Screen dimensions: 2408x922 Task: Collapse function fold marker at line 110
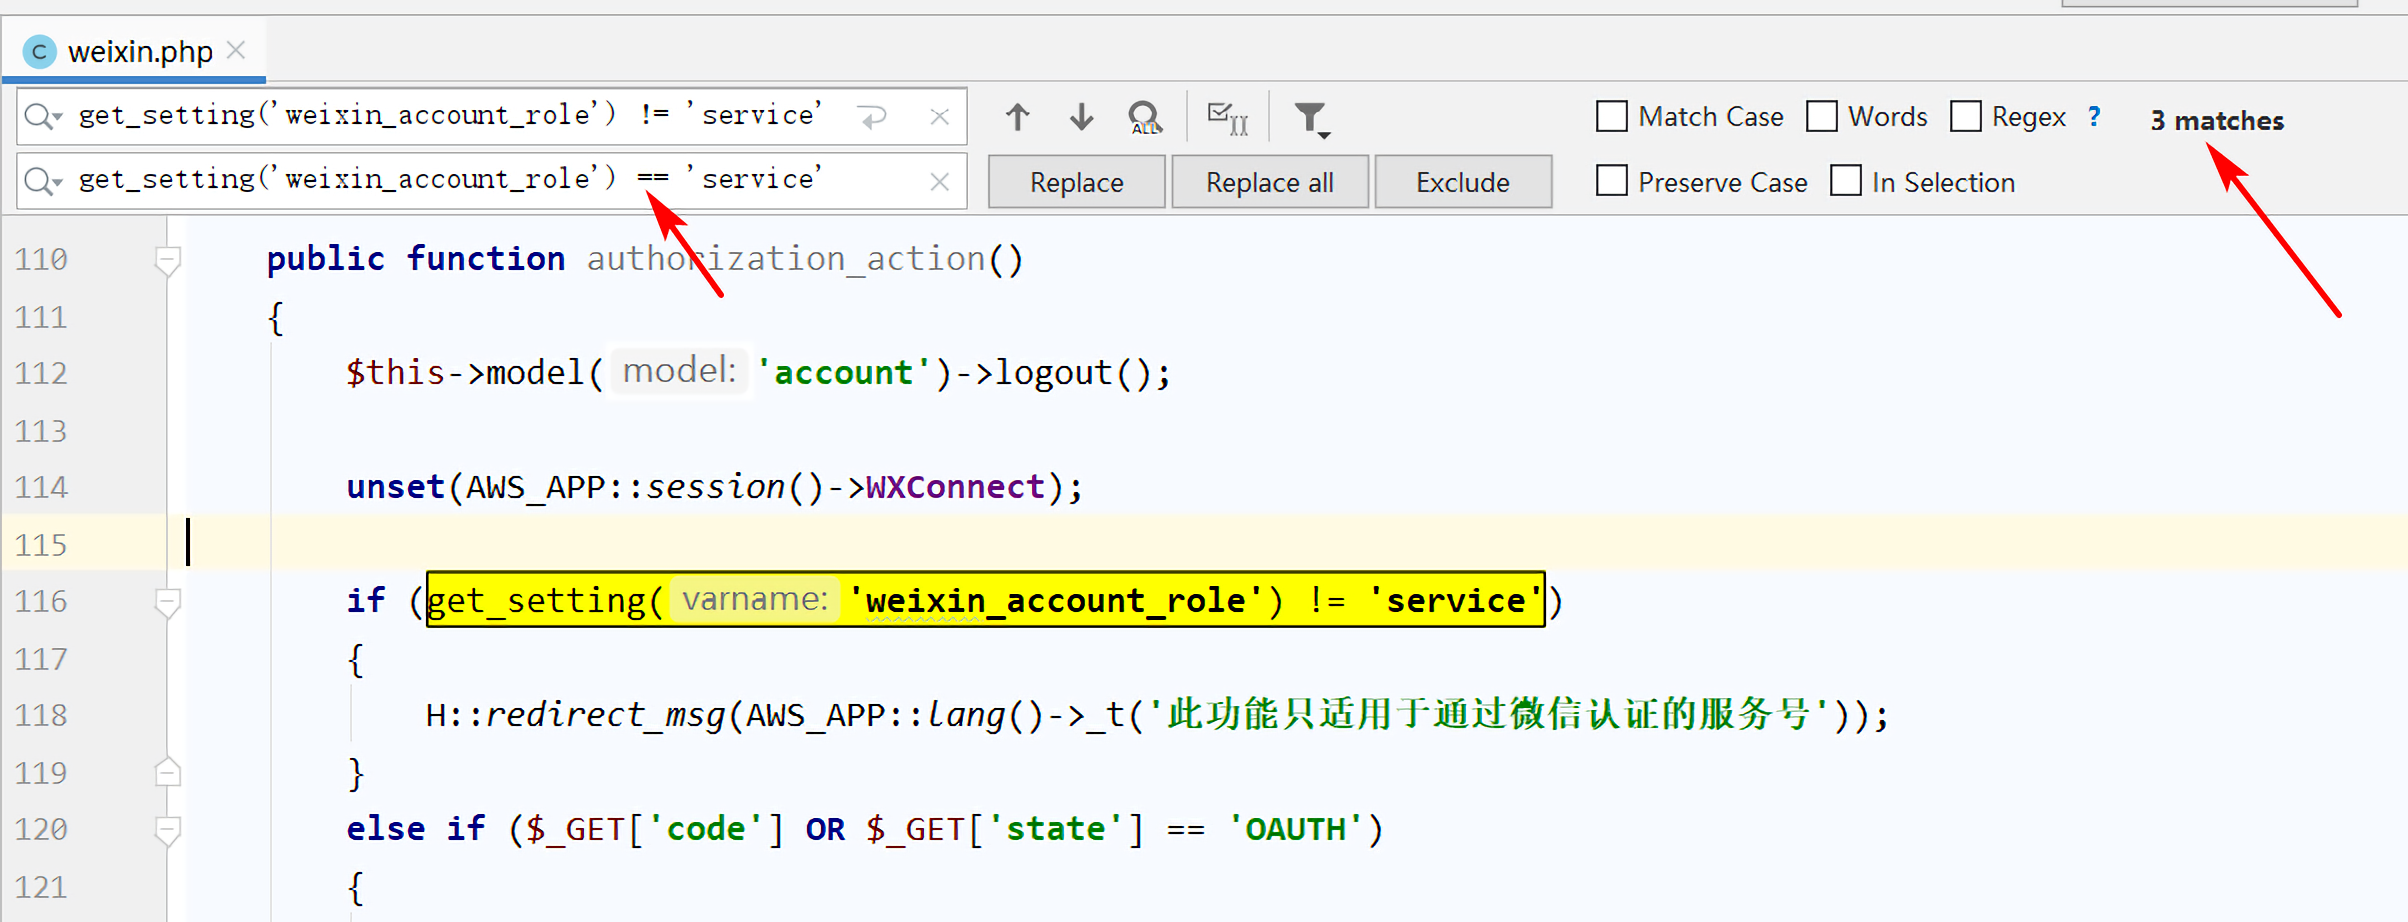tap(167, 261)
